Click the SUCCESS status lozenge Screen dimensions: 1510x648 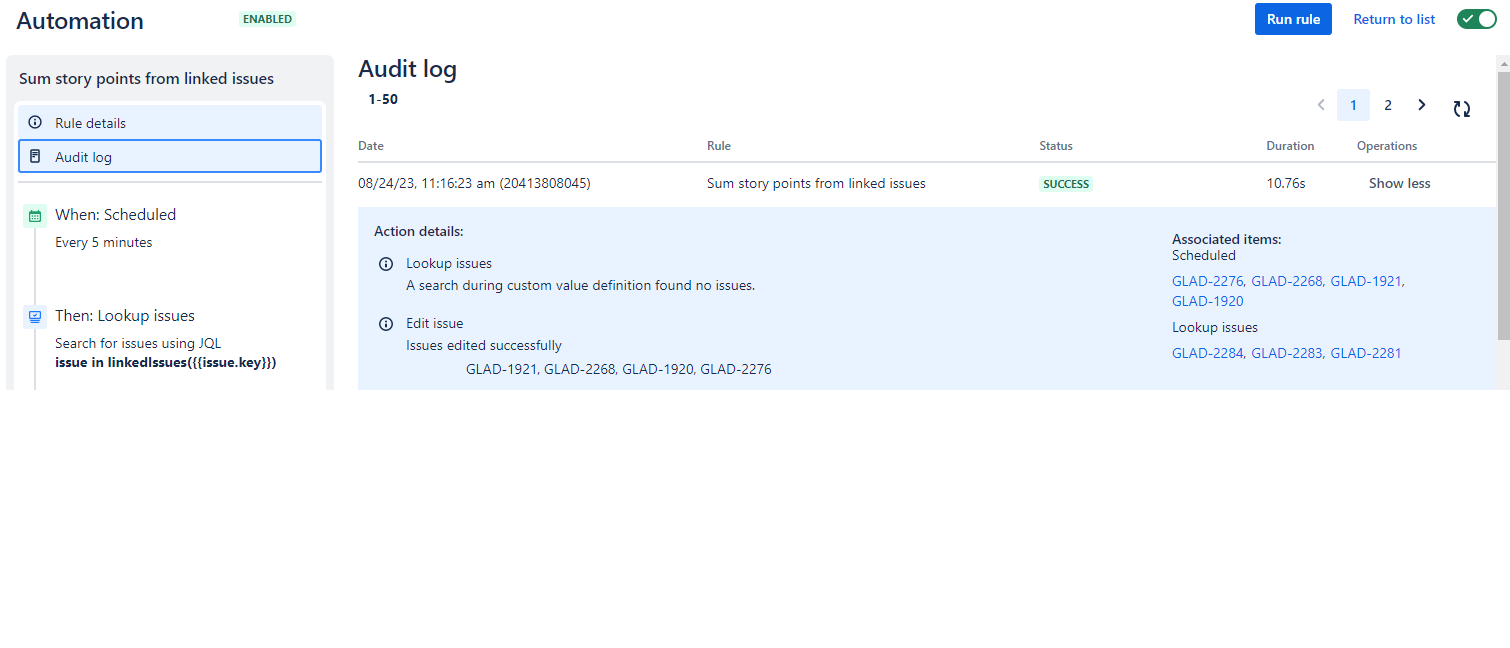point(1066,184)
